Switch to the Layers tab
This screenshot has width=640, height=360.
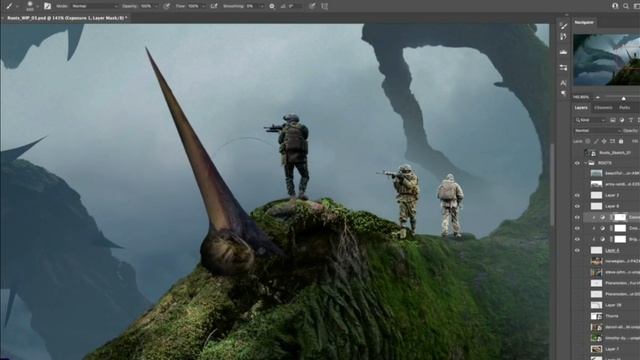point(581,108)
